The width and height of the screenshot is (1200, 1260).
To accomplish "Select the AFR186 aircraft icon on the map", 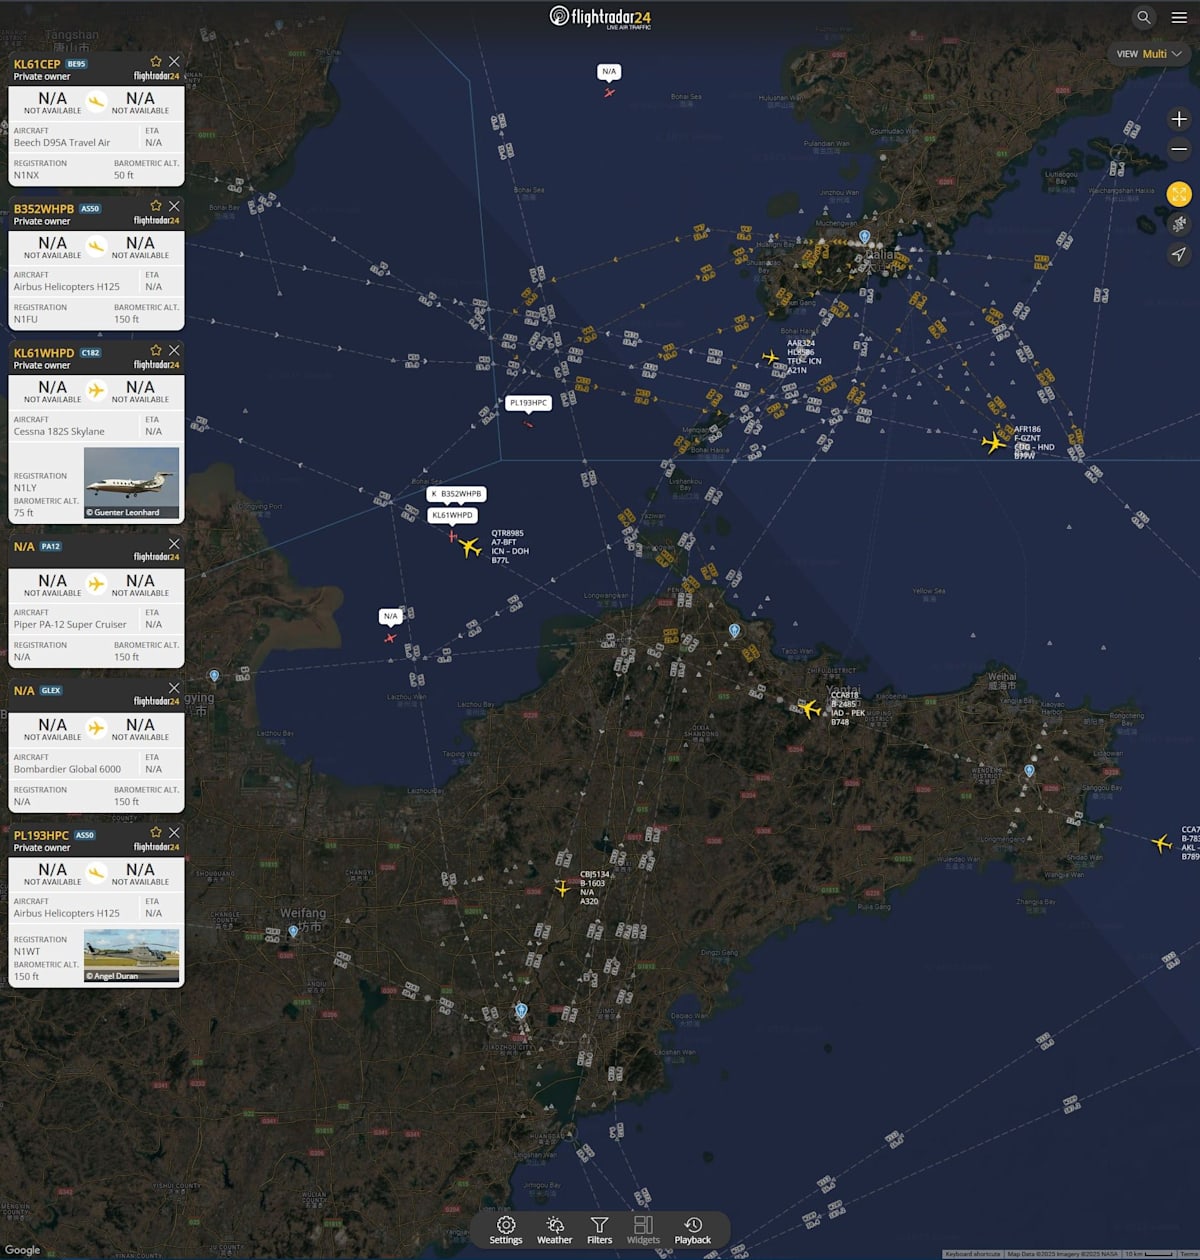I will 994,442.
